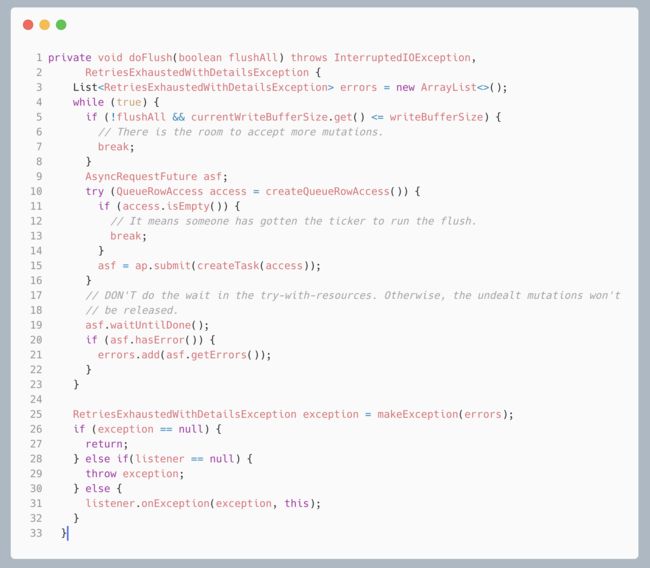Viewport: 650px width, 568px height.
Task: Click line number 10 in the gutter
Action: coord(36,191)
